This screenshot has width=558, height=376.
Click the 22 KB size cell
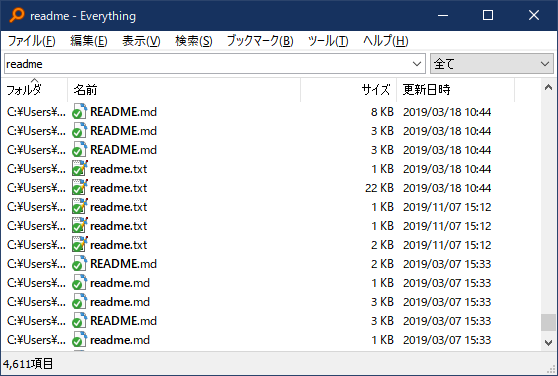click(379, 187)
